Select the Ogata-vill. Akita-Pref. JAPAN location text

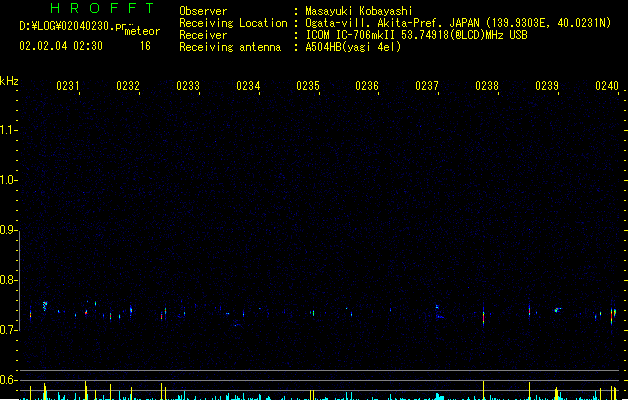[x=458, y=23]
